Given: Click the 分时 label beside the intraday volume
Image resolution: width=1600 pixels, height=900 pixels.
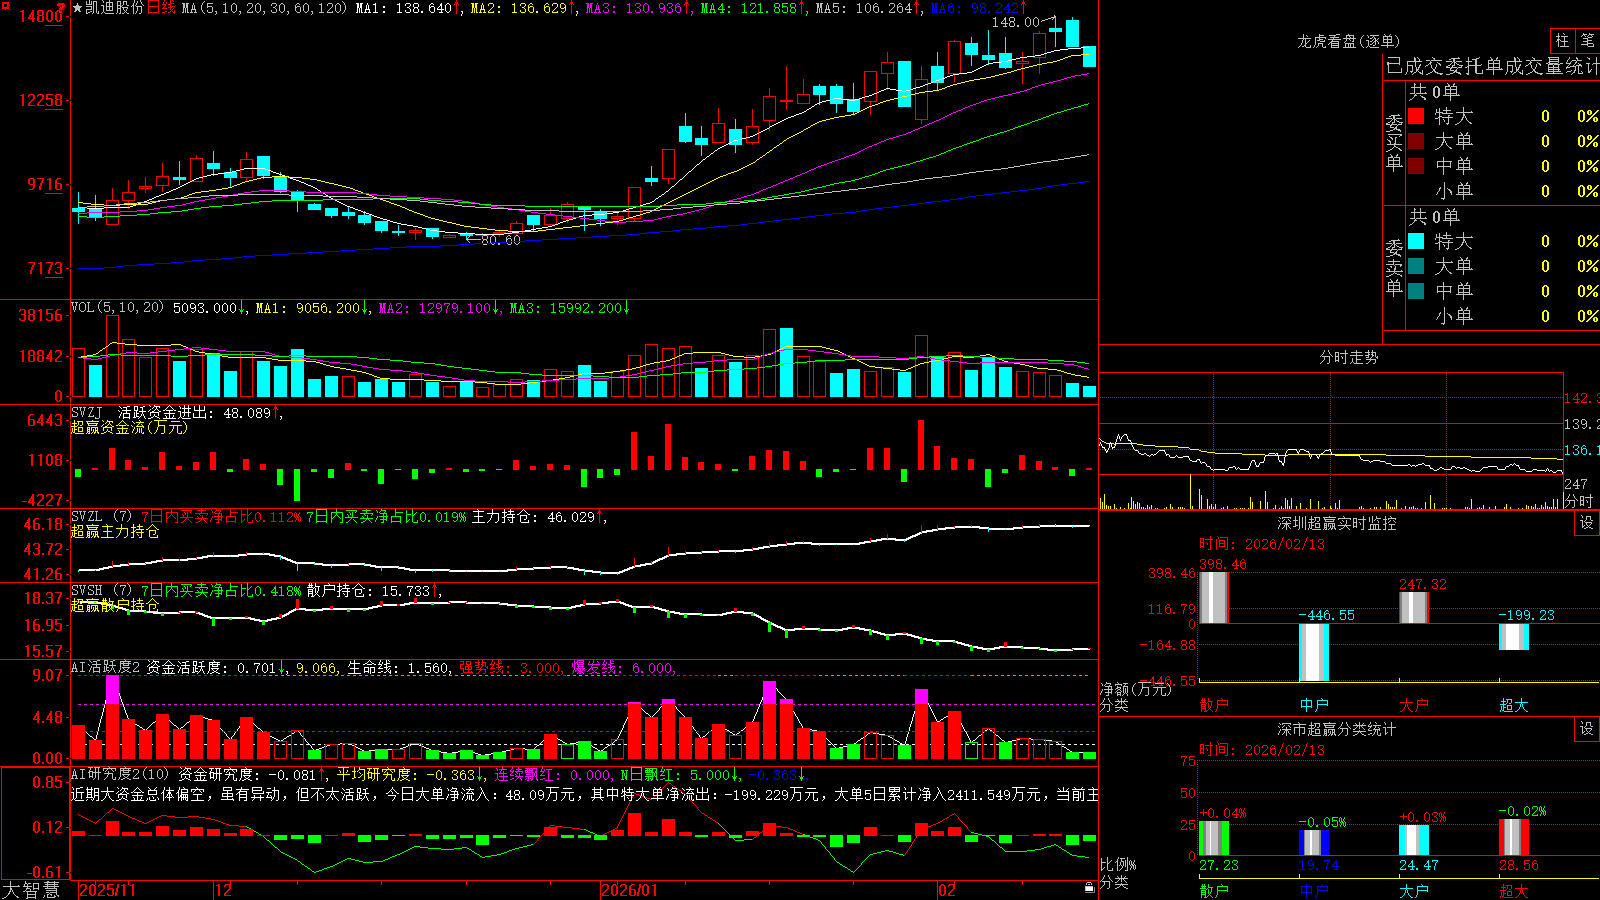Looking at the screenshot, I should tap(1579, 501).
